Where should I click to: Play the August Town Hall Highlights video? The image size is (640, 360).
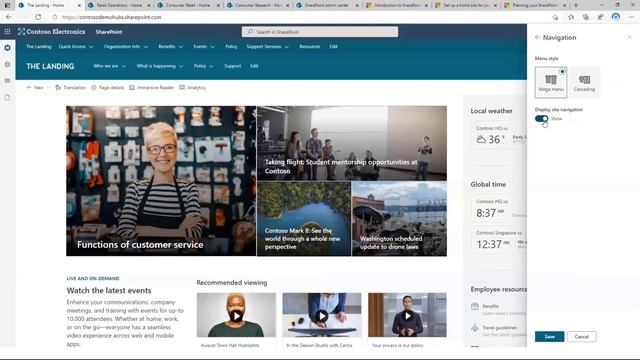click(x=236, y=316)
